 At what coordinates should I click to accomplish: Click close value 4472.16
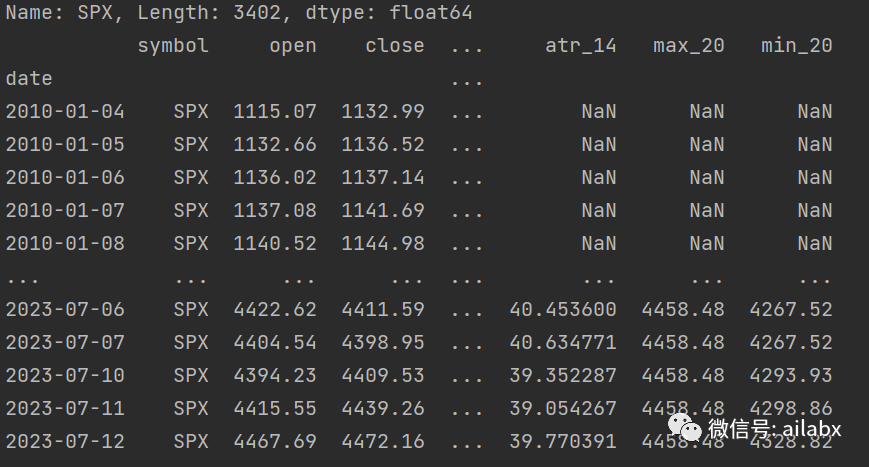[383, 442]
